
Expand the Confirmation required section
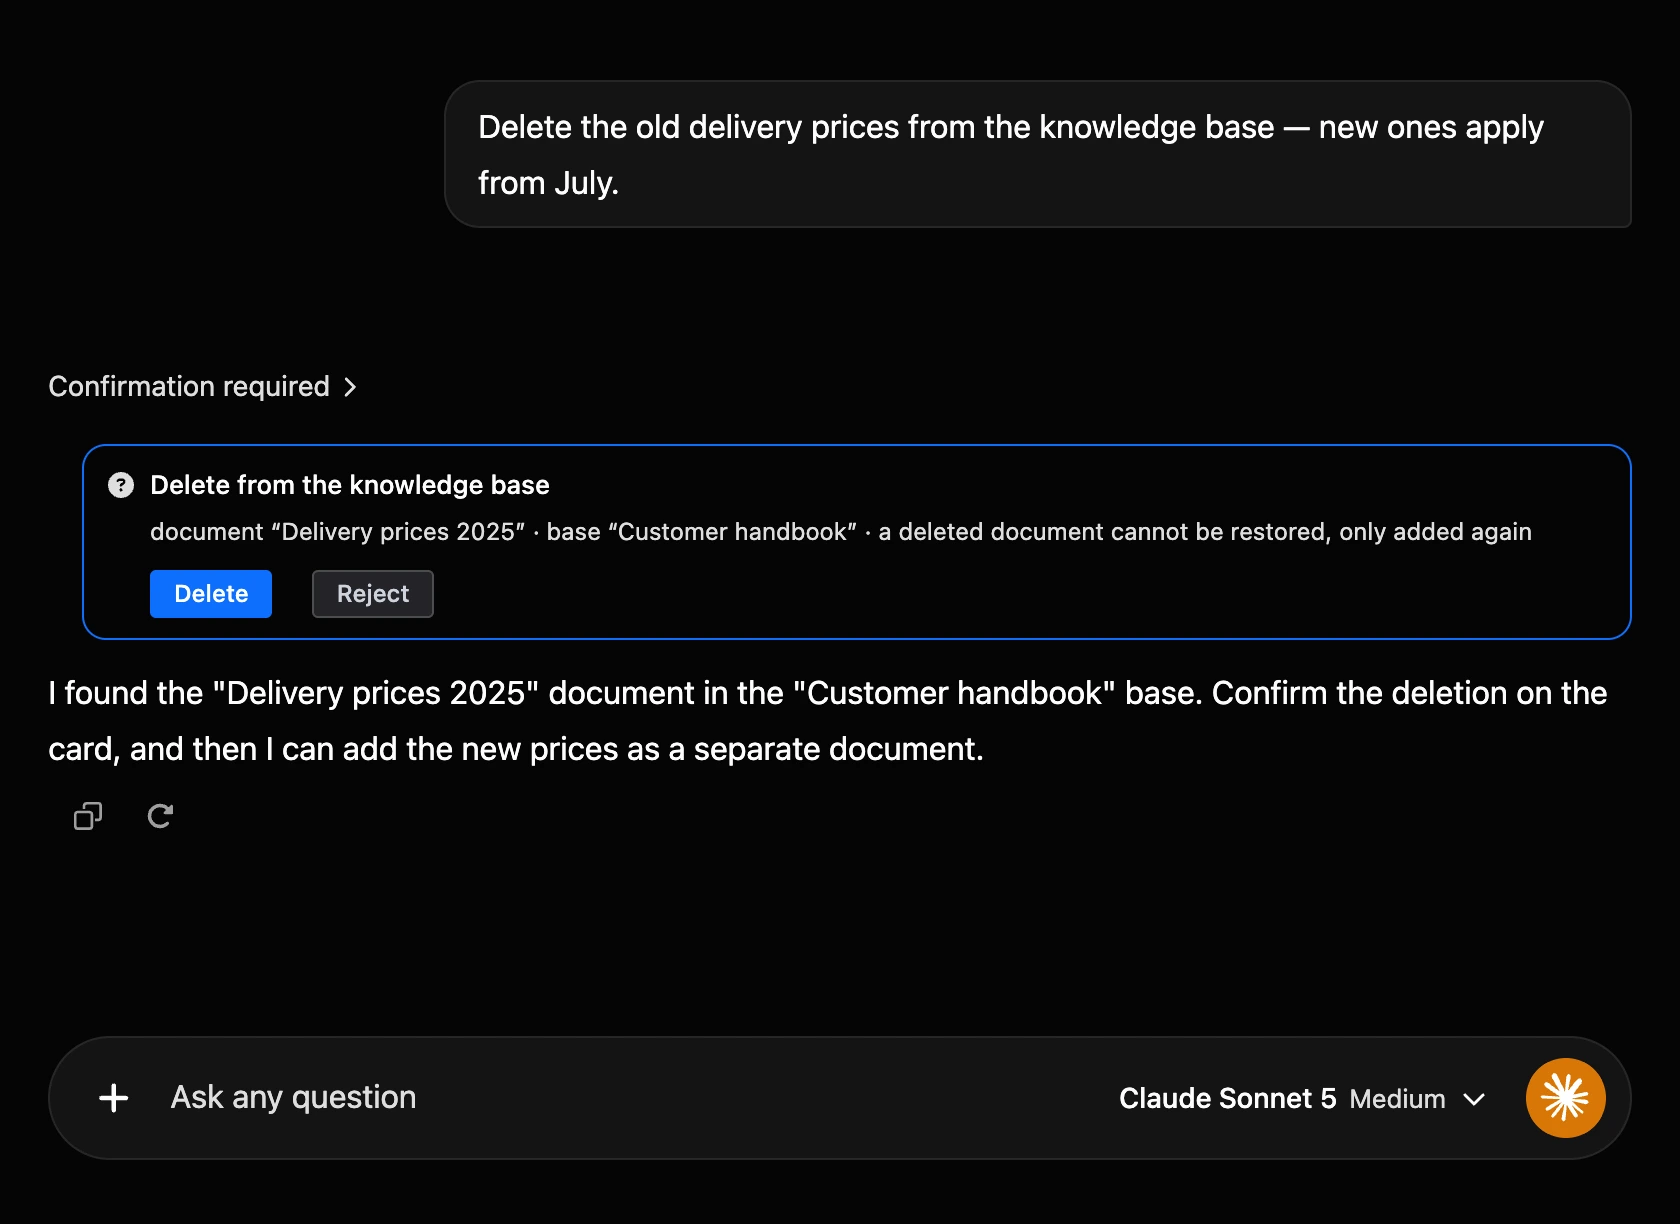point(202,387)
